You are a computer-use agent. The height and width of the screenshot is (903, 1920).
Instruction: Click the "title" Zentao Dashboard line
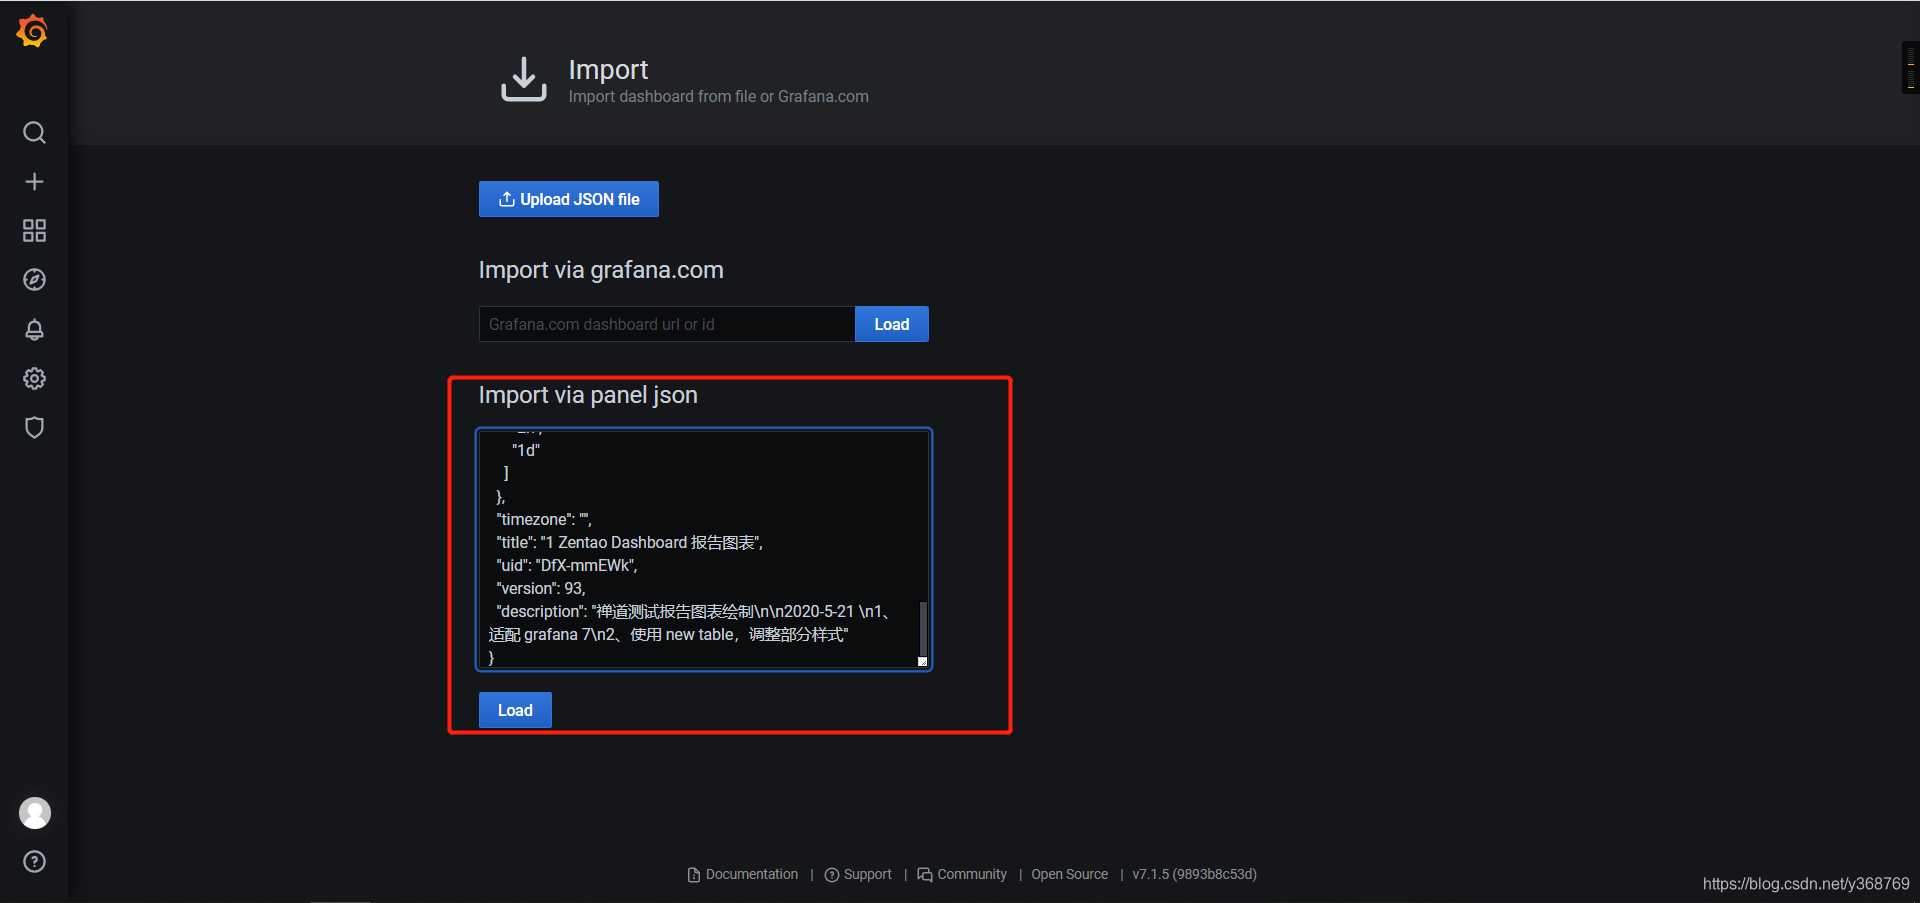click(x=630, y=543)
